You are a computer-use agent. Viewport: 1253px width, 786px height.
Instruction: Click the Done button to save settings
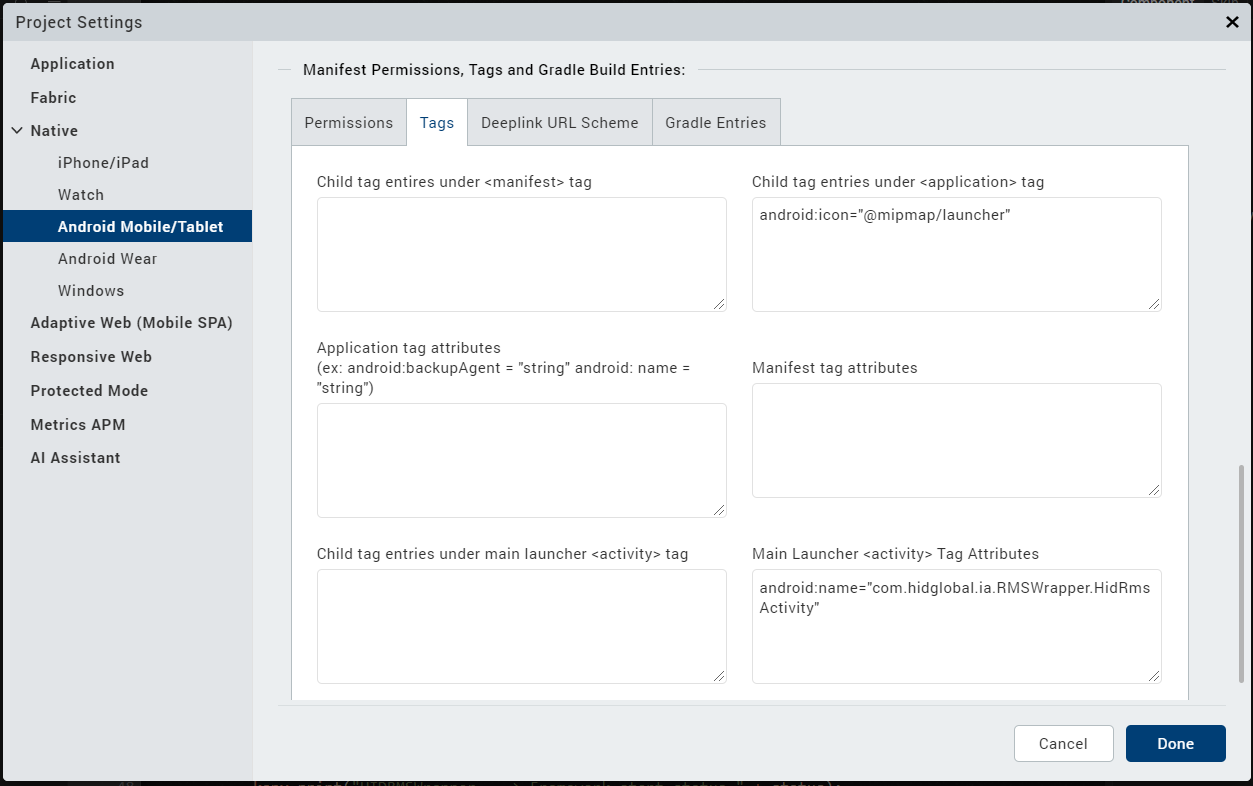pyautogui.click(x=1175, y=743)
